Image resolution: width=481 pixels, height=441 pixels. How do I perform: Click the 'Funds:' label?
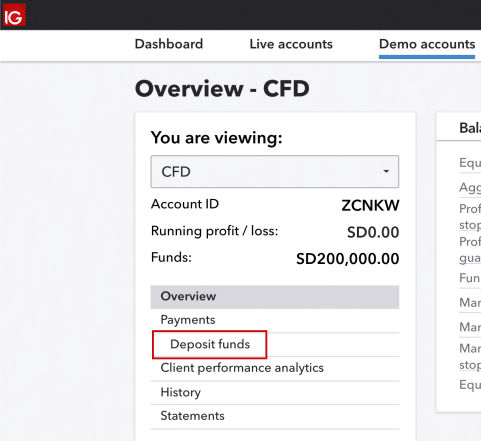171,257
